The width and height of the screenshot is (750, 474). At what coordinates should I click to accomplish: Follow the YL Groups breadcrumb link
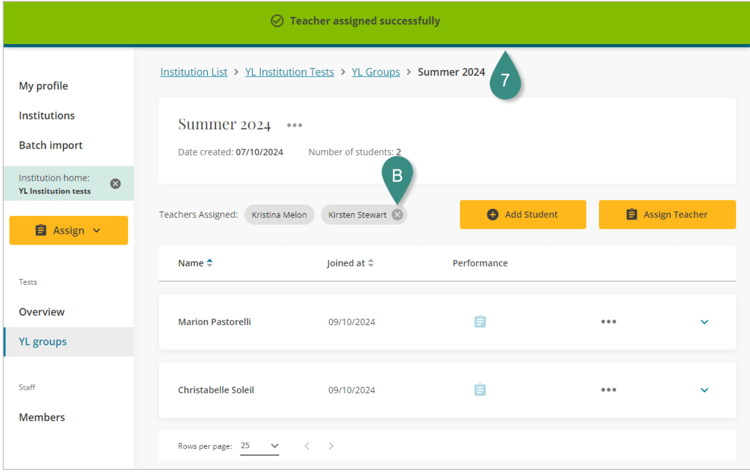(x=375, y=72)
